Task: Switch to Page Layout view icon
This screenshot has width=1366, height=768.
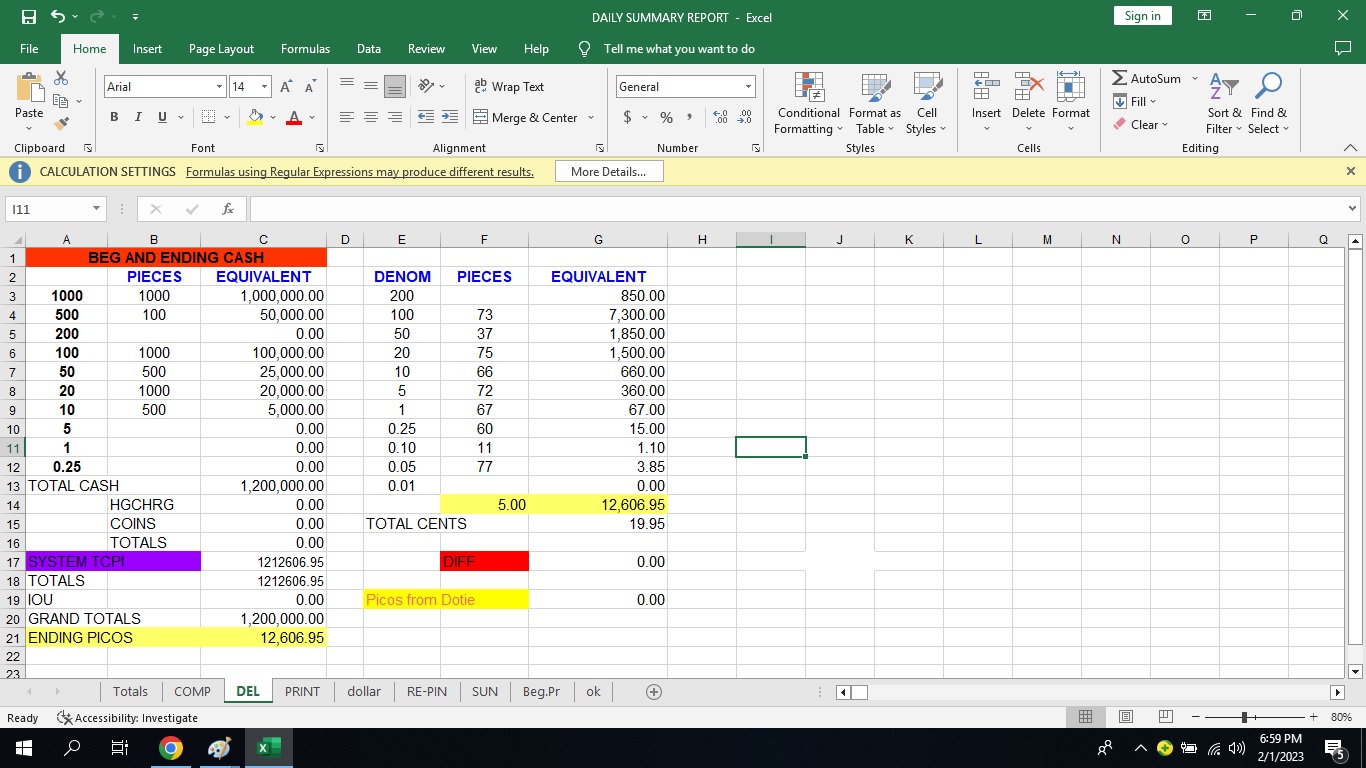Action: point(1124,717)
